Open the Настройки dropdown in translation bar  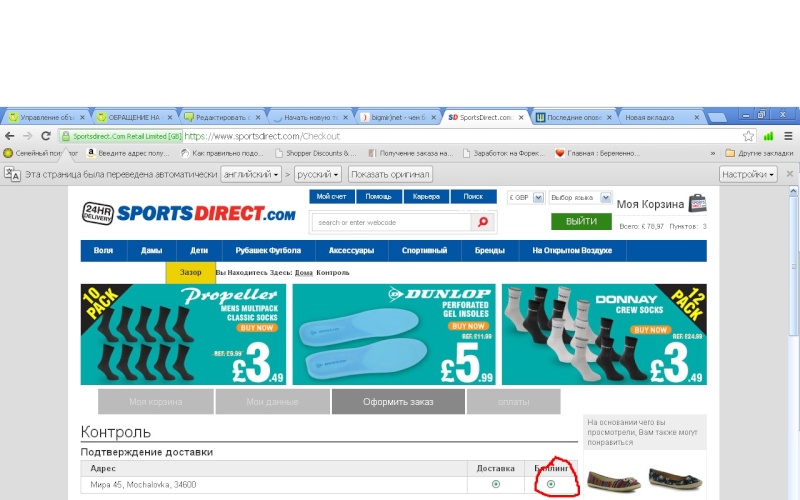(747, 174)
